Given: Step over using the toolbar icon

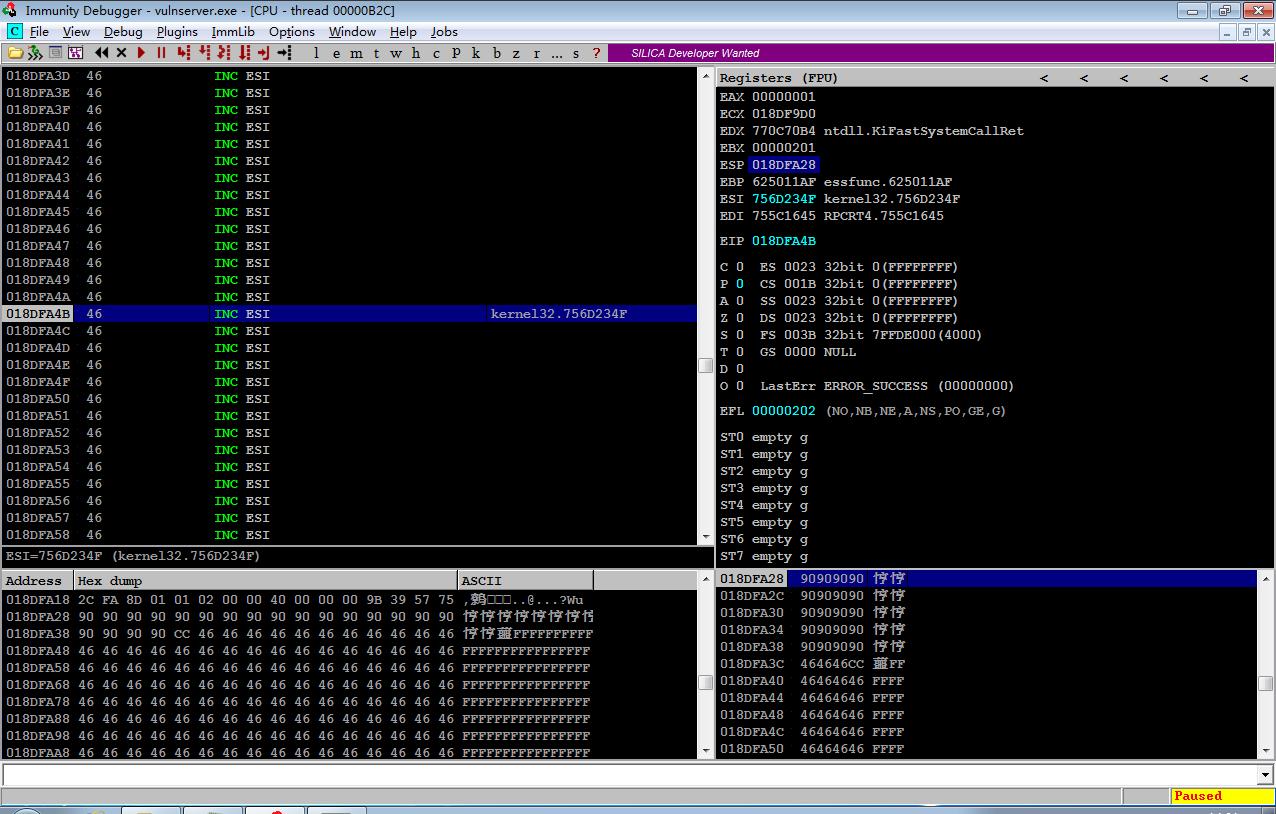Looking at the screenshot, I should pos(204,53).
